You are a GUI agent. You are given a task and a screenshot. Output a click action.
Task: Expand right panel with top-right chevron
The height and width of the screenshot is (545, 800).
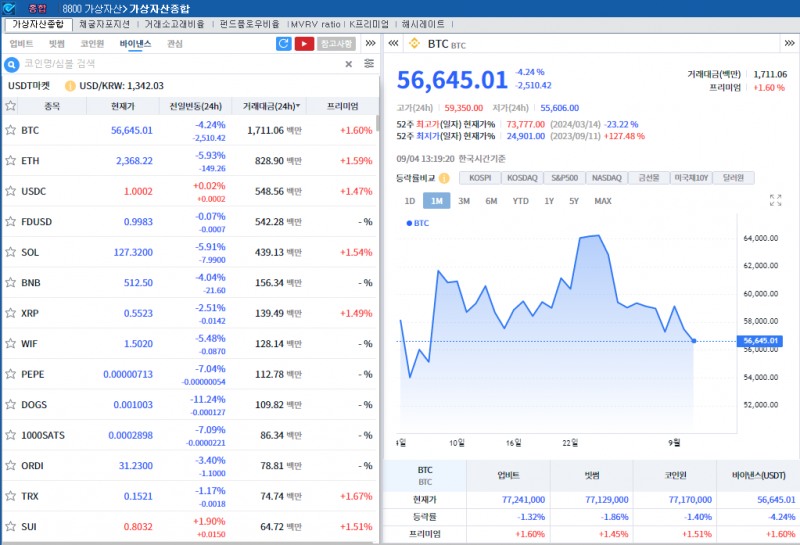coord(787,44)
